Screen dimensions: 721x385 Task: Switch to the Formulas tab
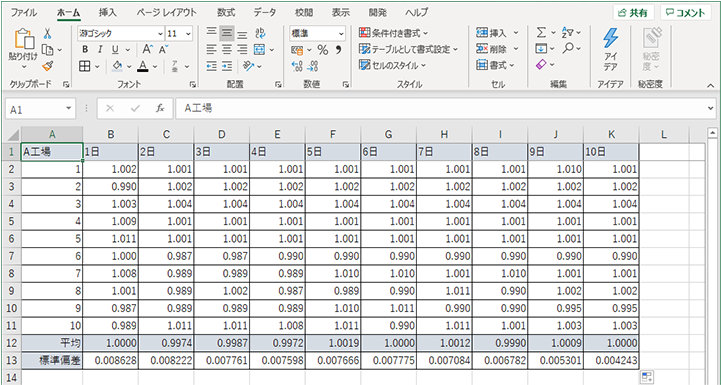pos(226,12)
